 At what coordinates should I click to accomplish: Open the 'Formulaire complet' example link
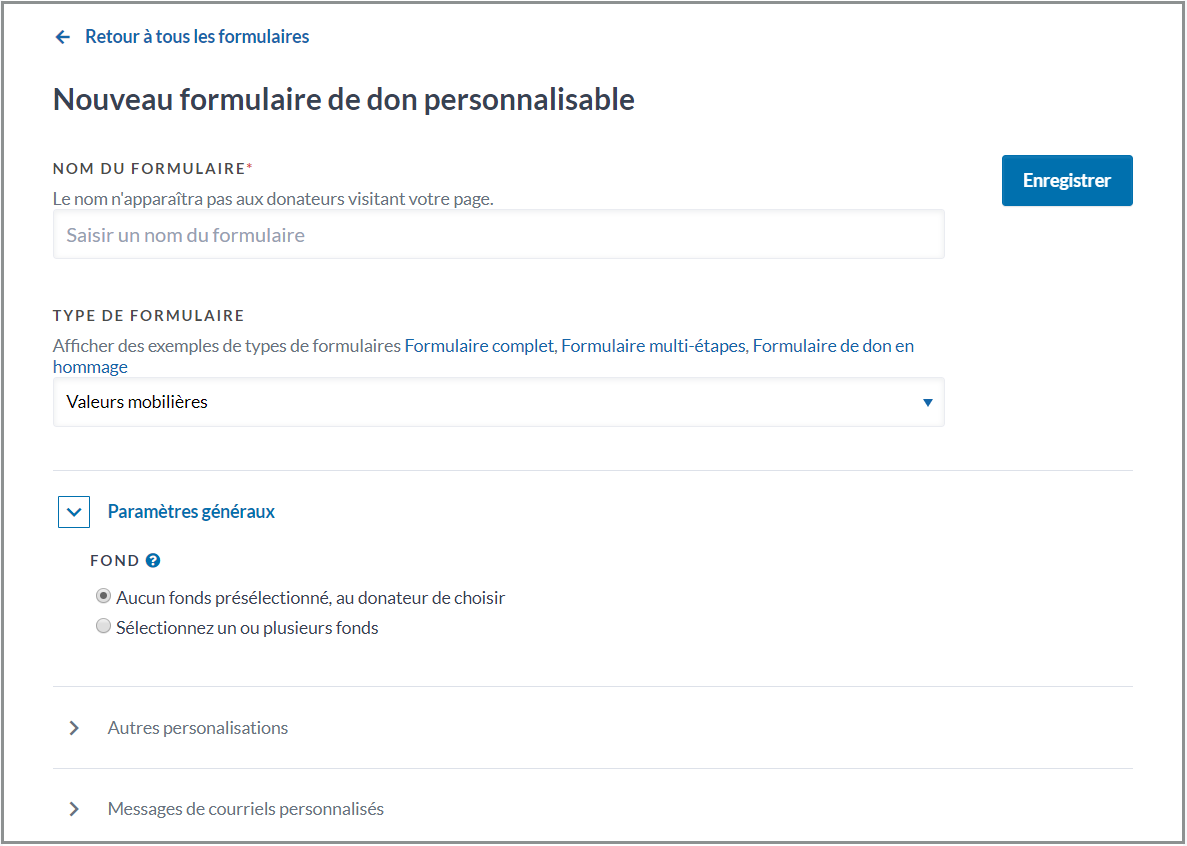(479, 346)
